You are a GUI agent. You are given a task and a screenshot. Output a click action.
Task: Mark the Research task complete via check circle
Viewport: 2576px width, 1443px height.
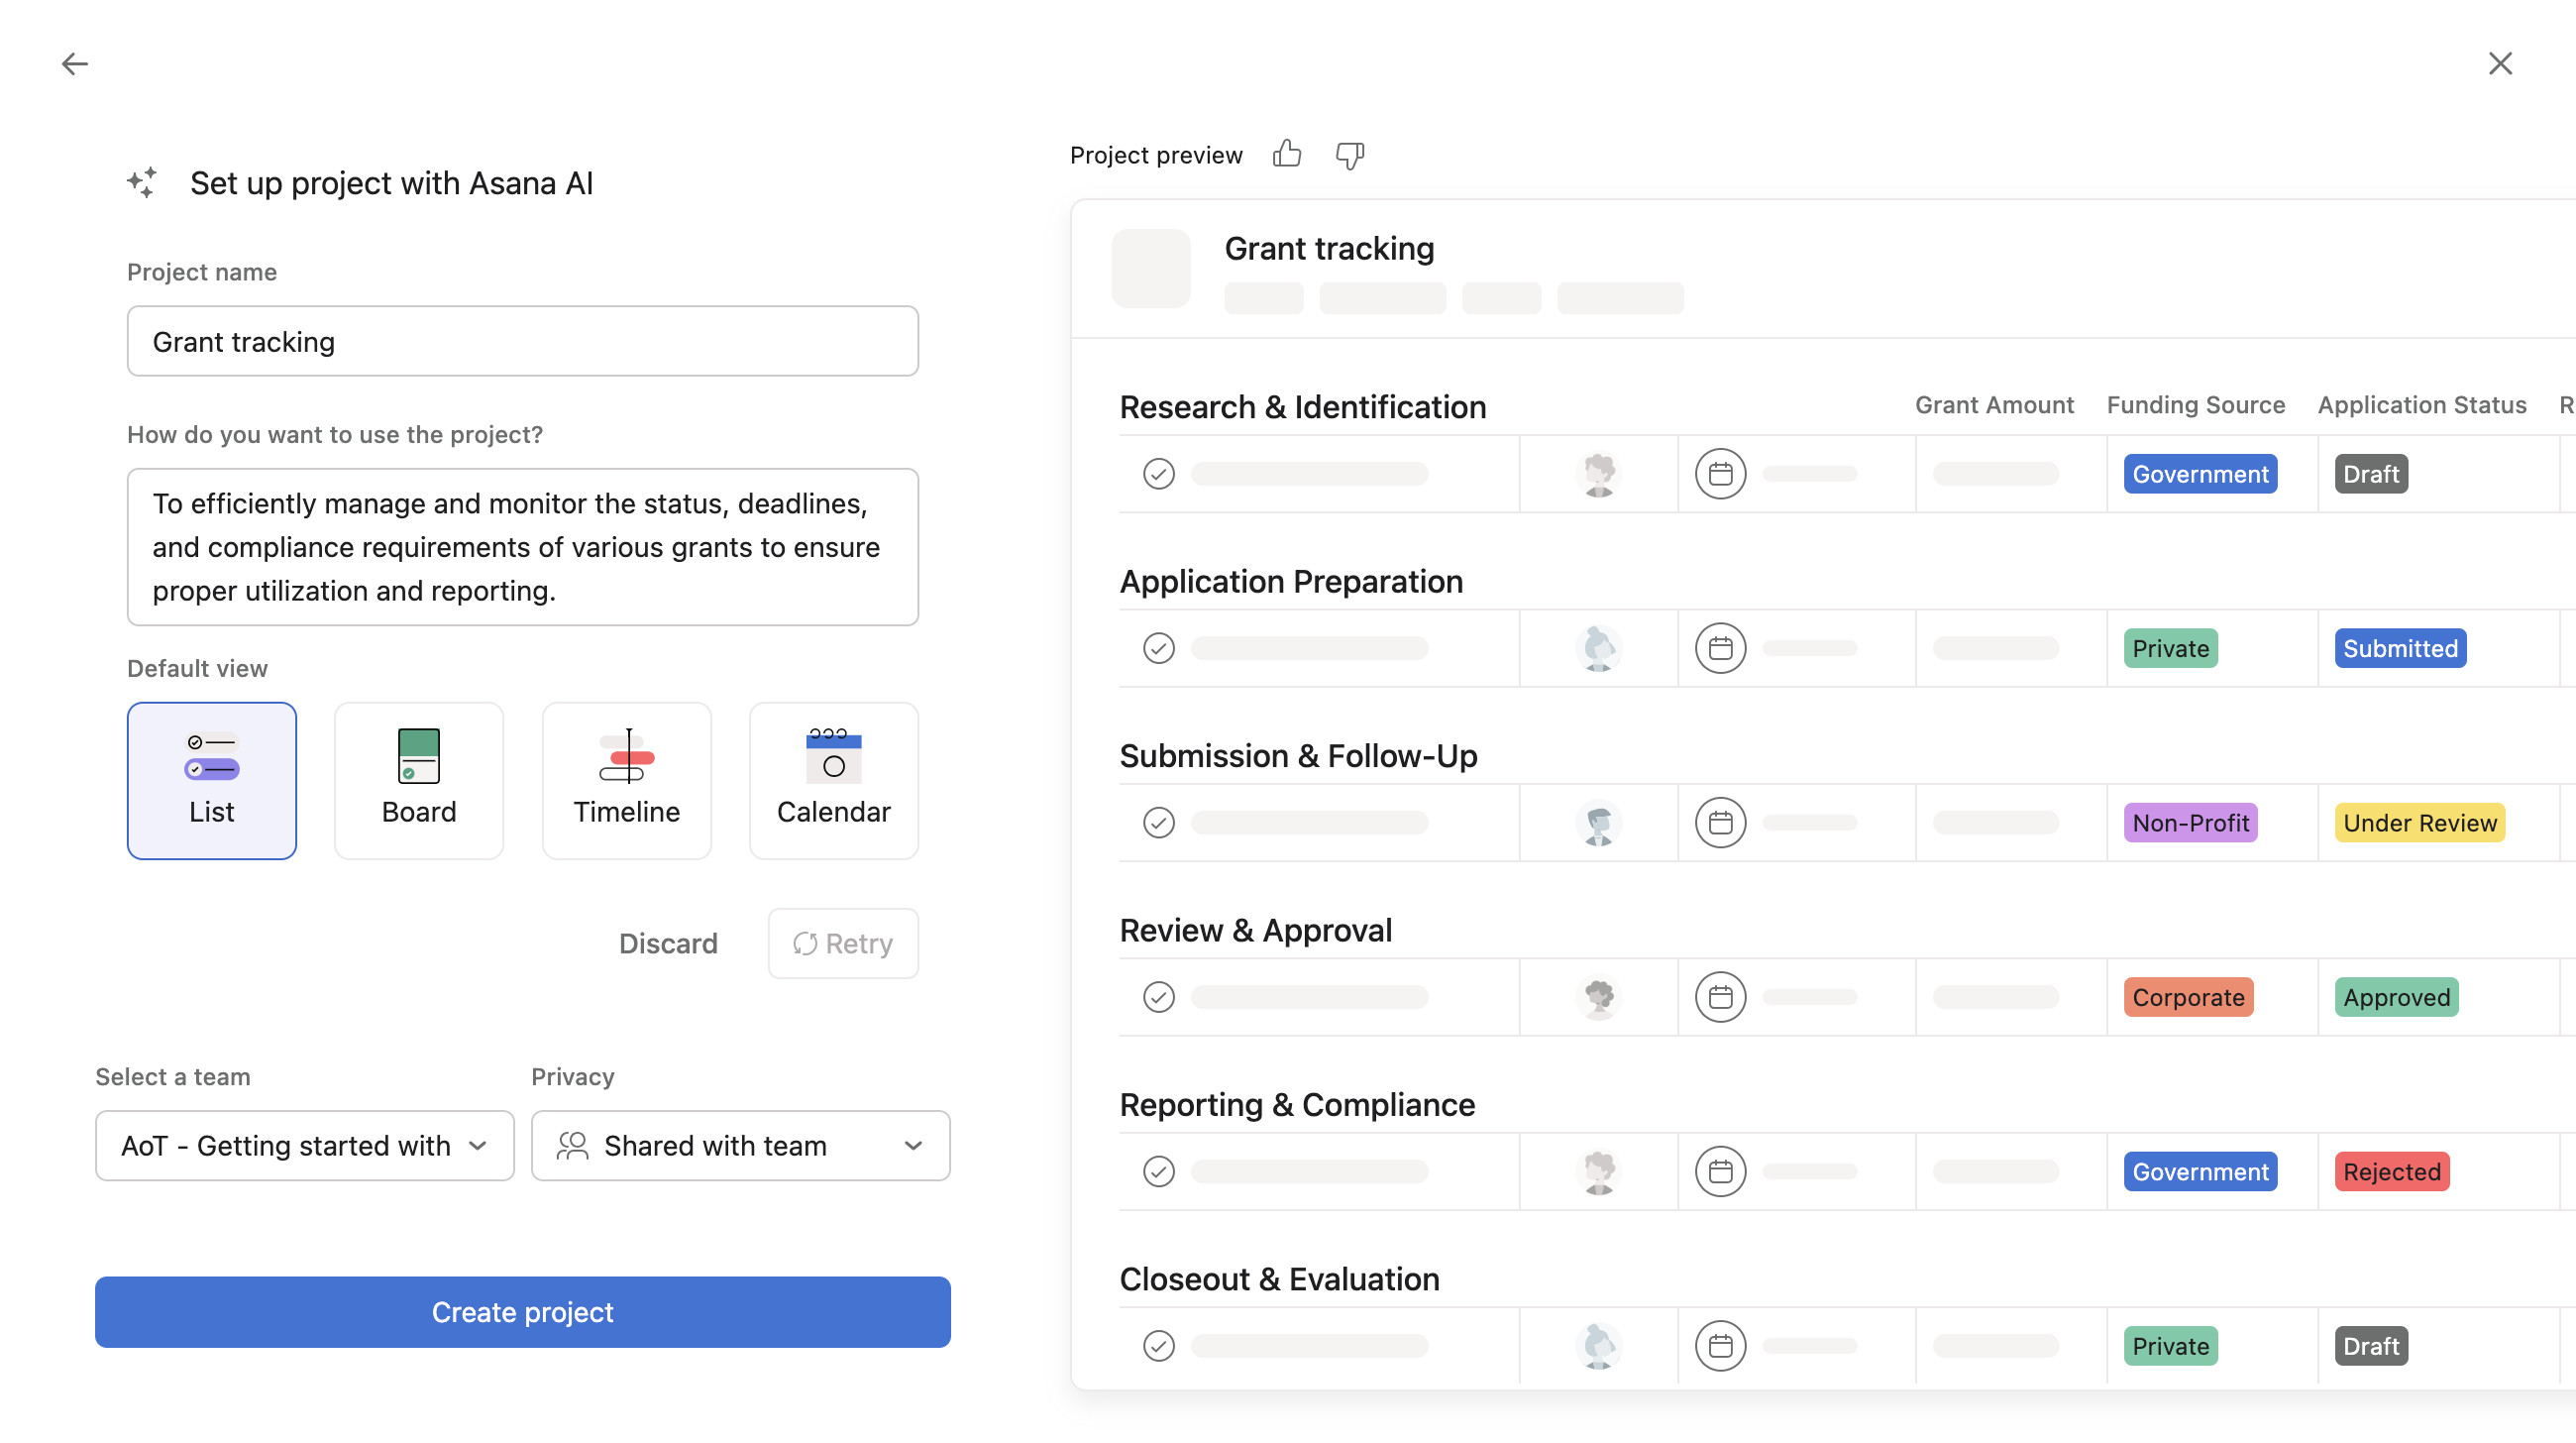point(1158,473)
